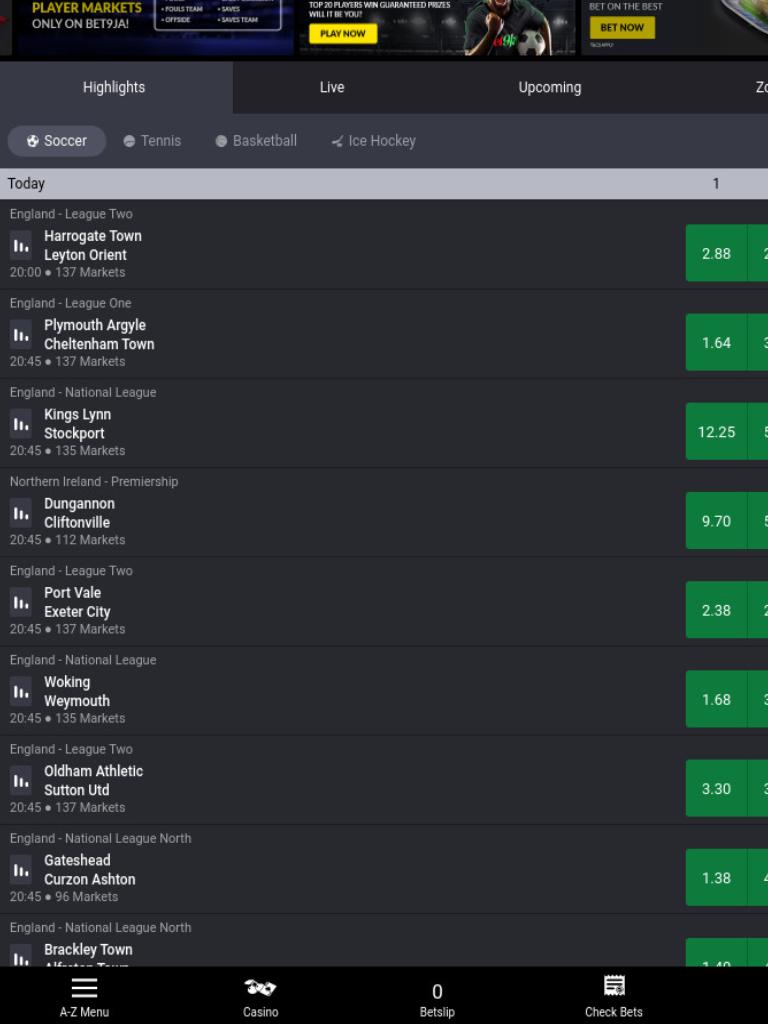
Task: Open stats icon for Dungannon match
Action: [x=21, y=513]
